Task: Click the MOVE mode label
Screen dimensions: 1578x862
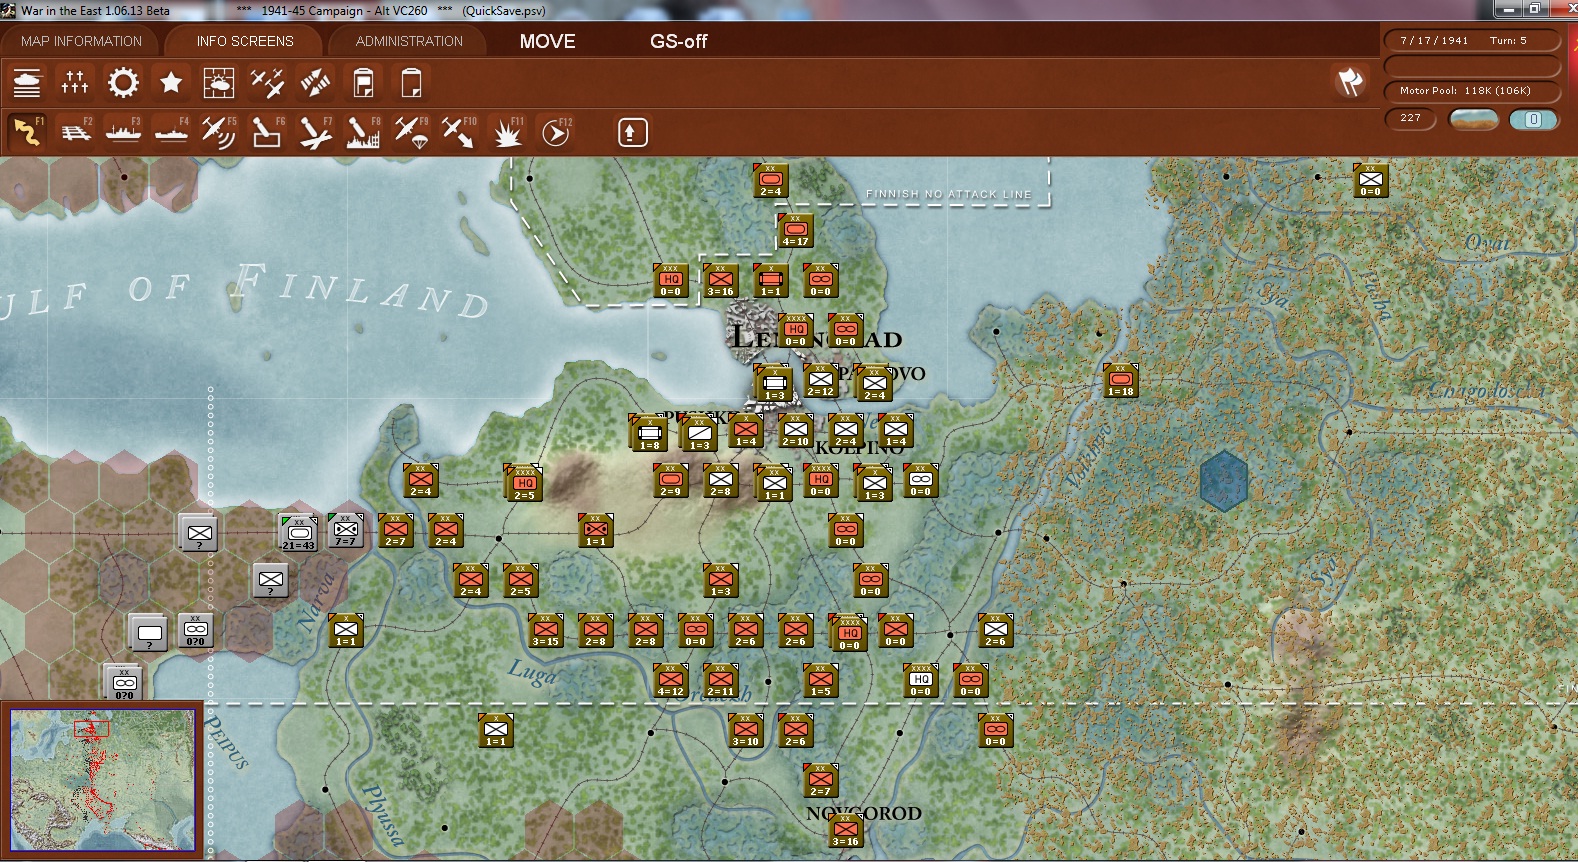Action: coord(548,41)
